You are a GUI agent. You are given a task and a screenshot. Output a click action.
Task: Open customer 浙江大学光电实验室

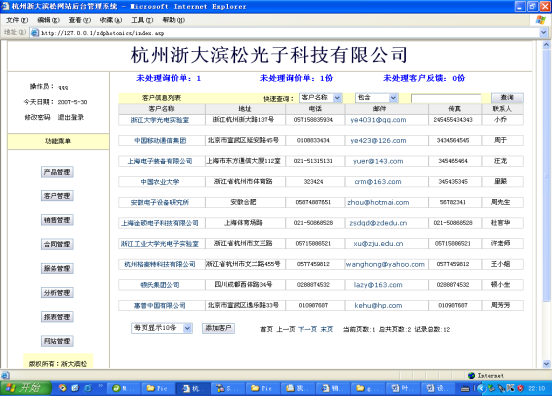(160, 120)
